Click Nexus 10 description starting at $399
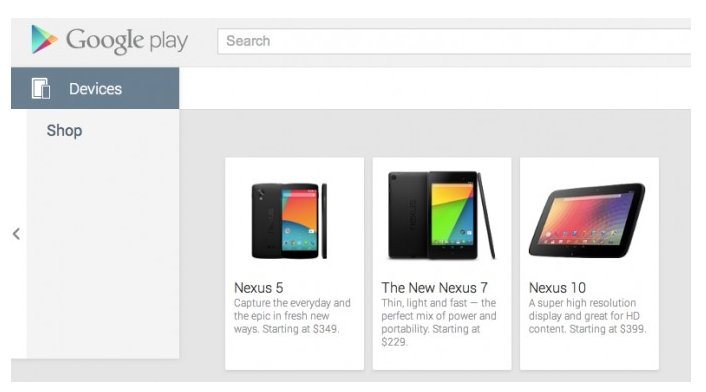The image size is (706, 392). [588, 316]
